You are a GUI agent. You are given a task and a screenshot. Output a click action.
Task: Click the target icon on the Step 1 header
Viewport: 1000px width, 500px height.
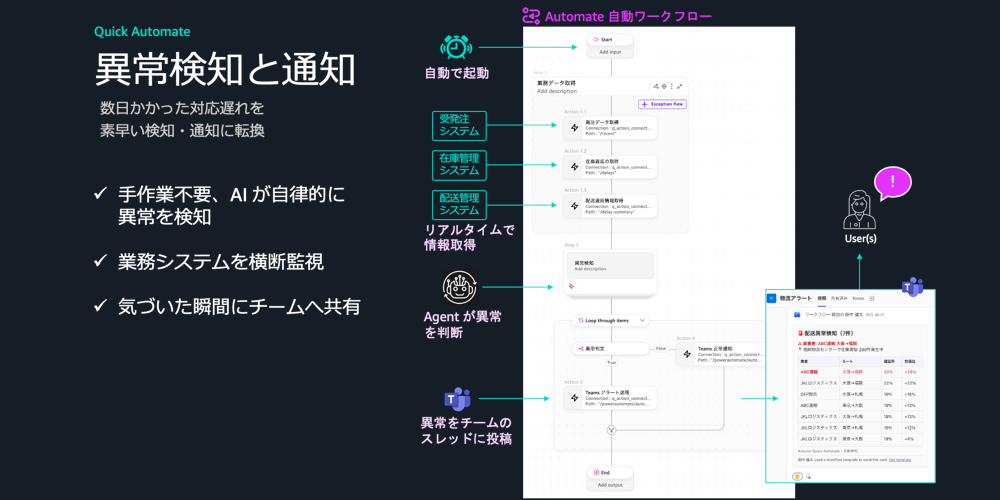point(664,86)
